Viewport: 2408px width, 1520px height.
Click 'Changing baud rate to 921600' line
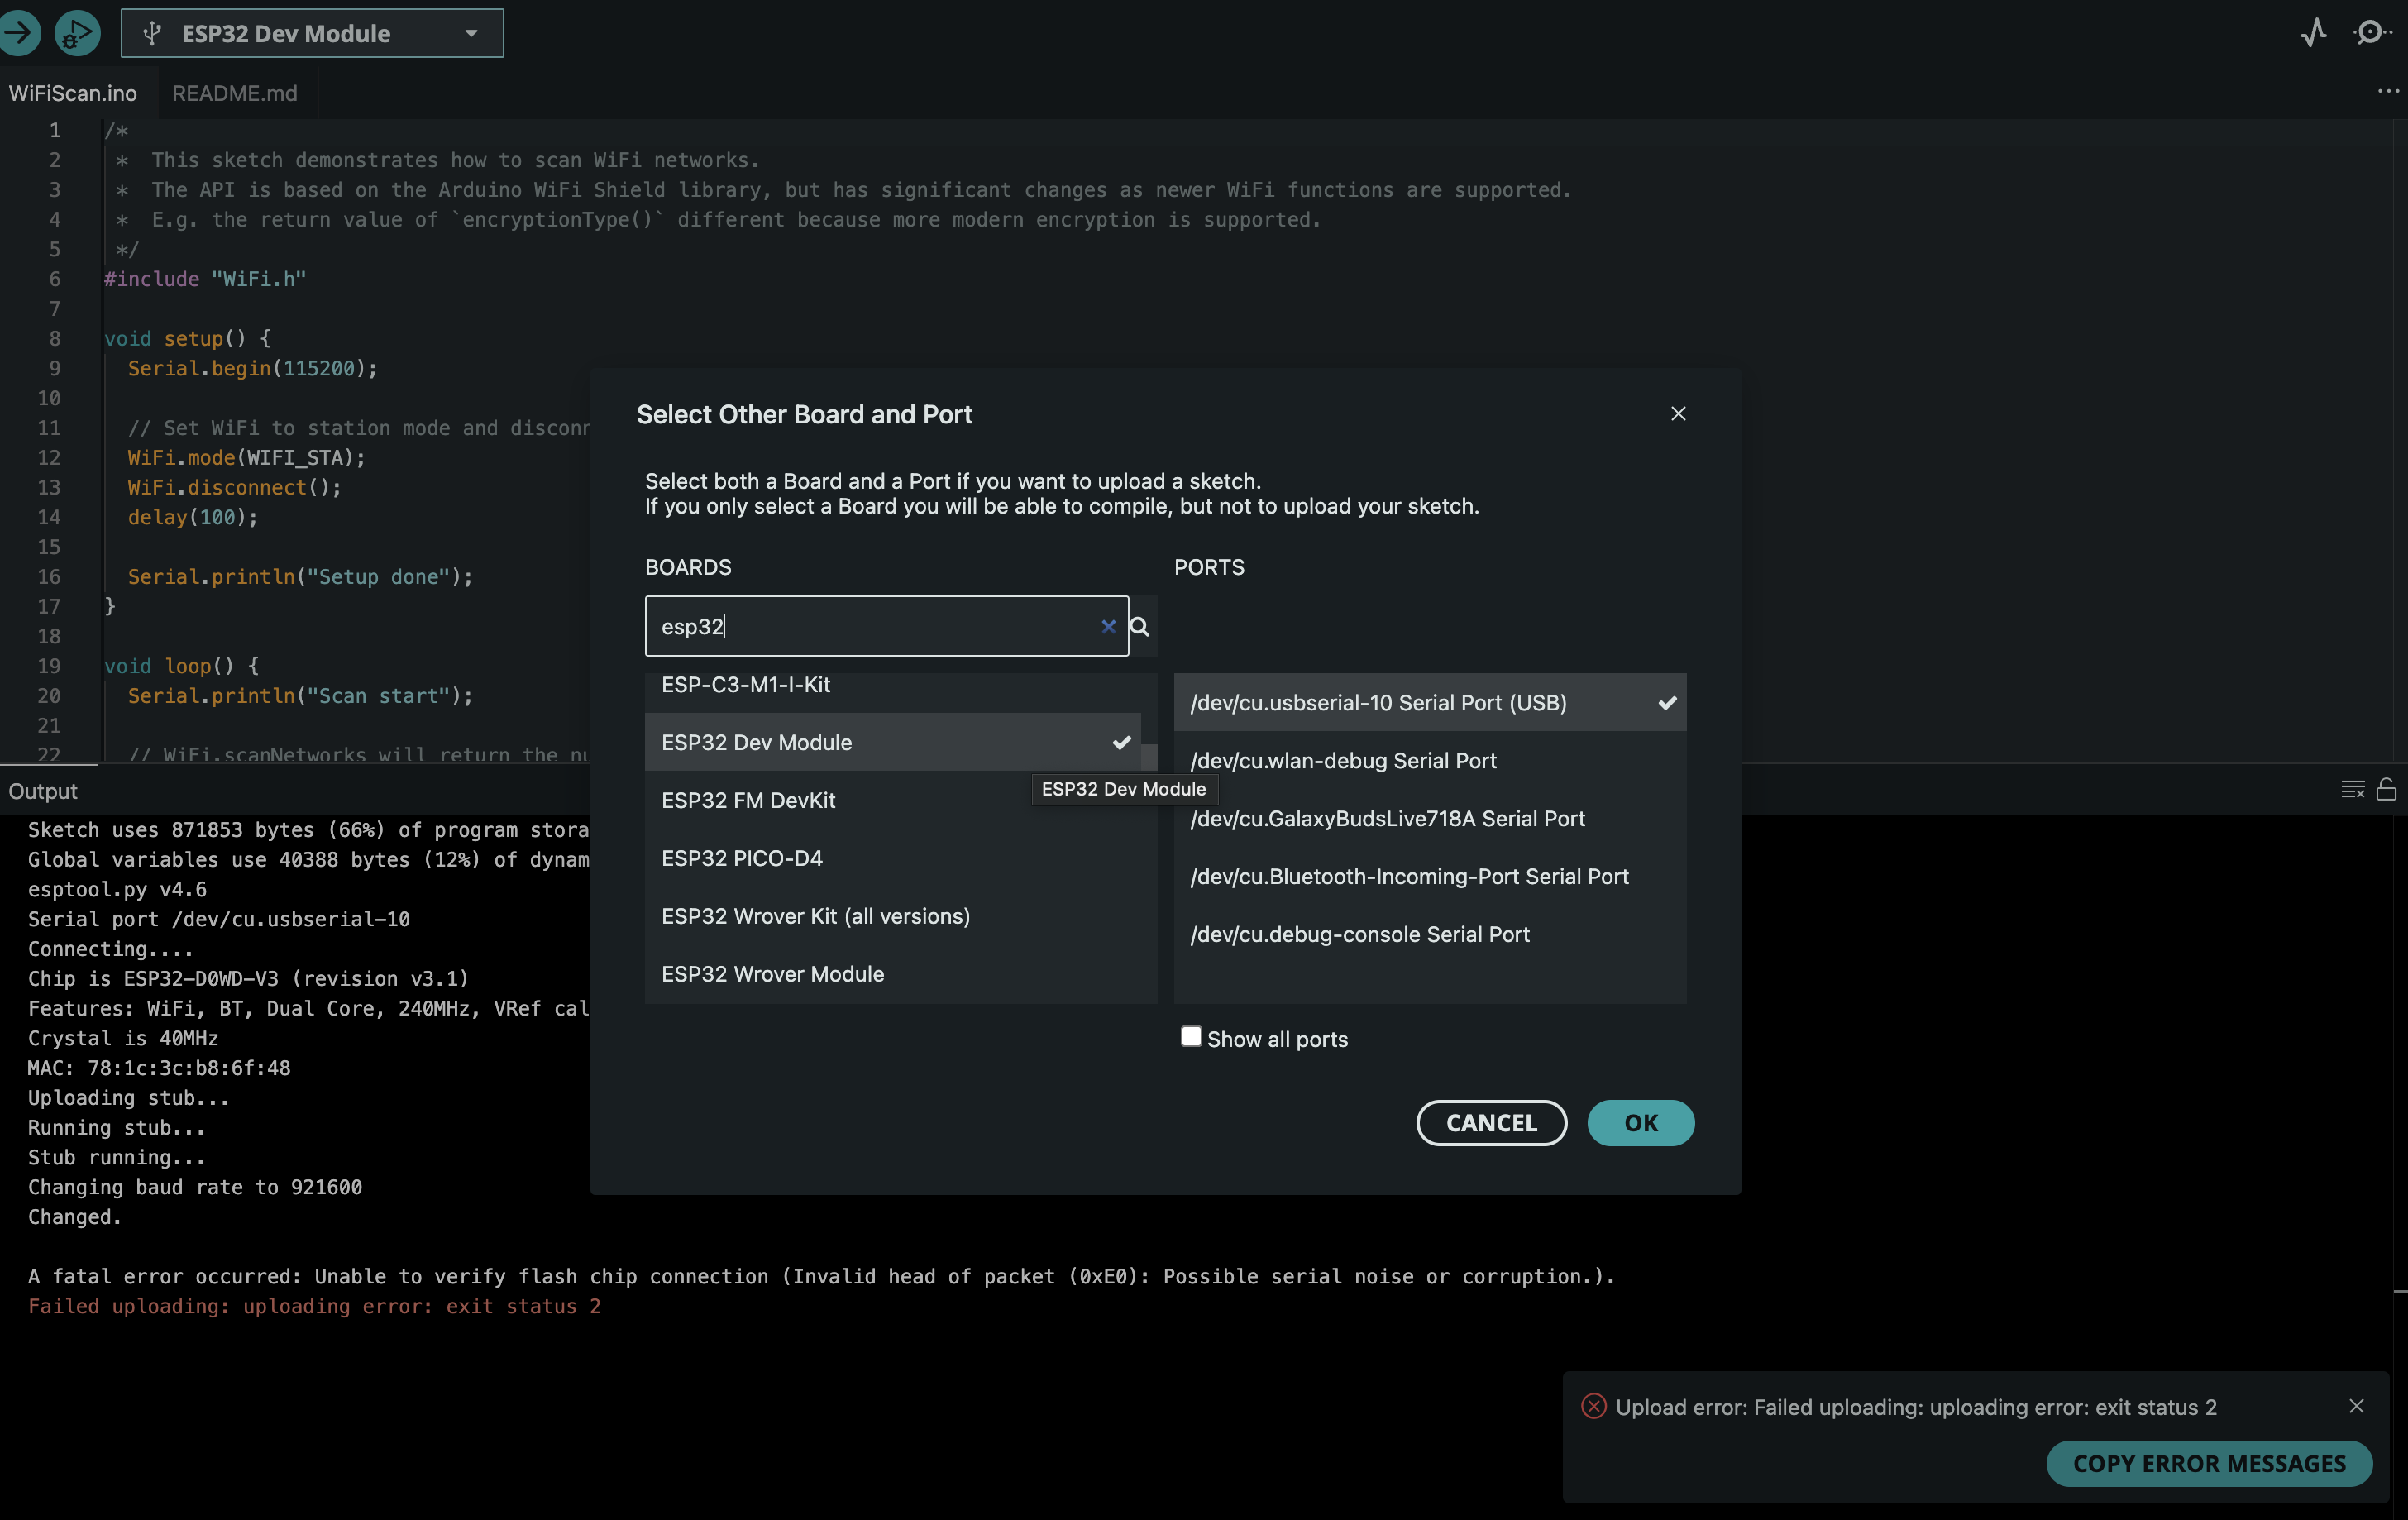(195, 1187)
